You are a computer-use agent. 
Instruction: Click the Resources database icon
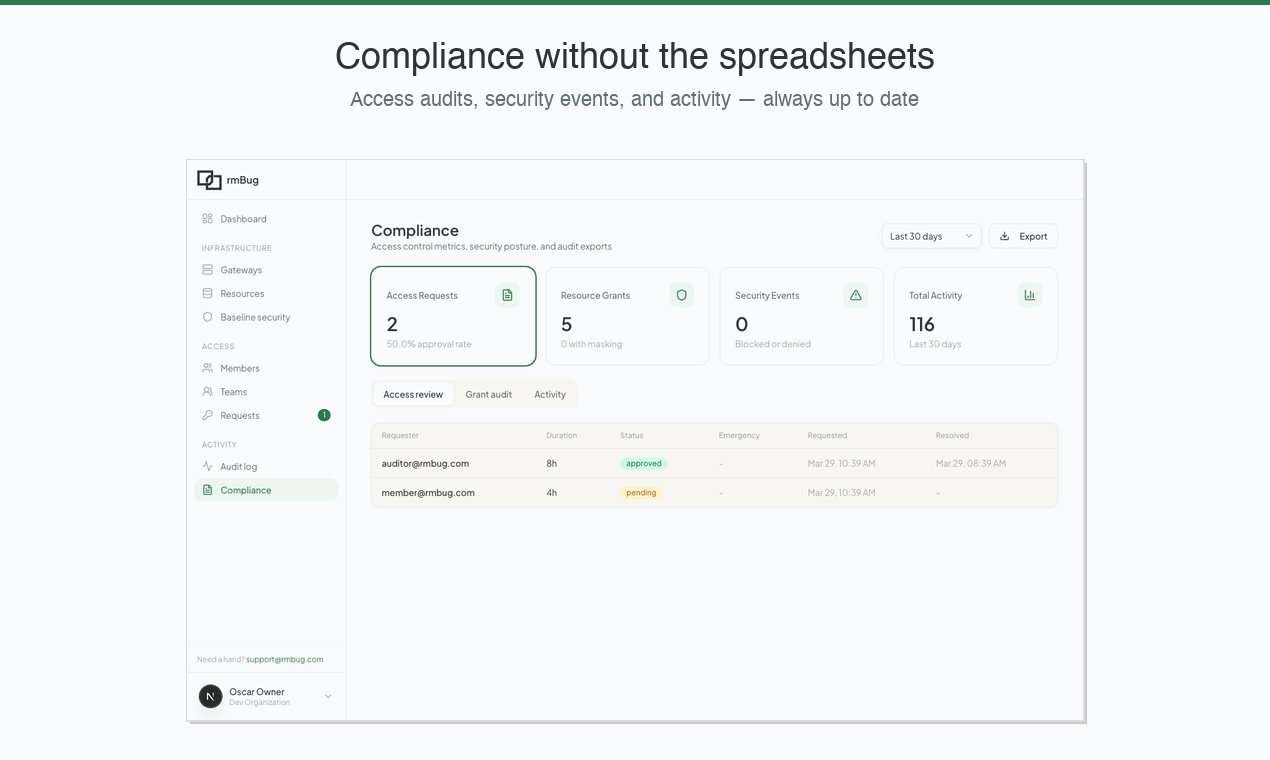point(207,294)
